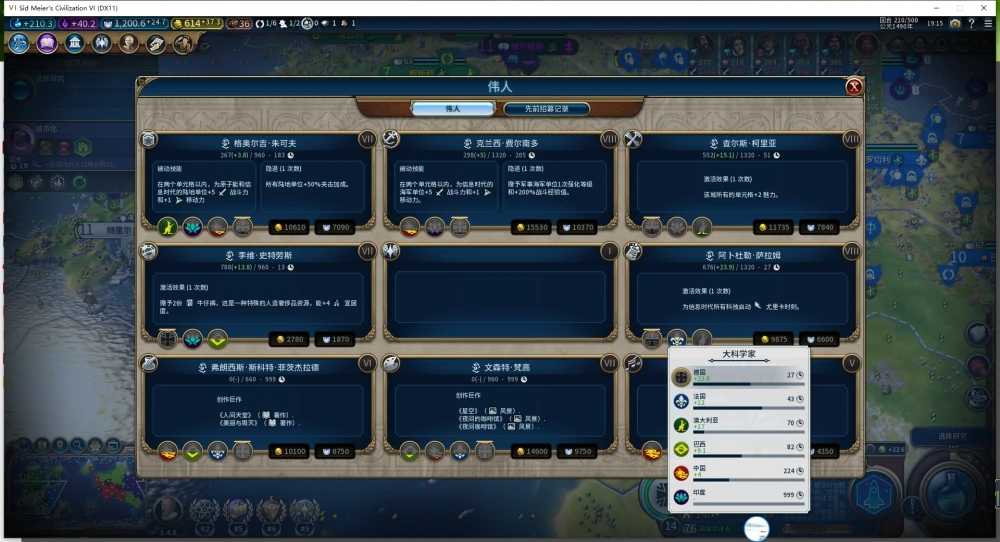
Task: Patronize 查尔斯·柯里亚 with 7840 faith
Action: point(820,227)
